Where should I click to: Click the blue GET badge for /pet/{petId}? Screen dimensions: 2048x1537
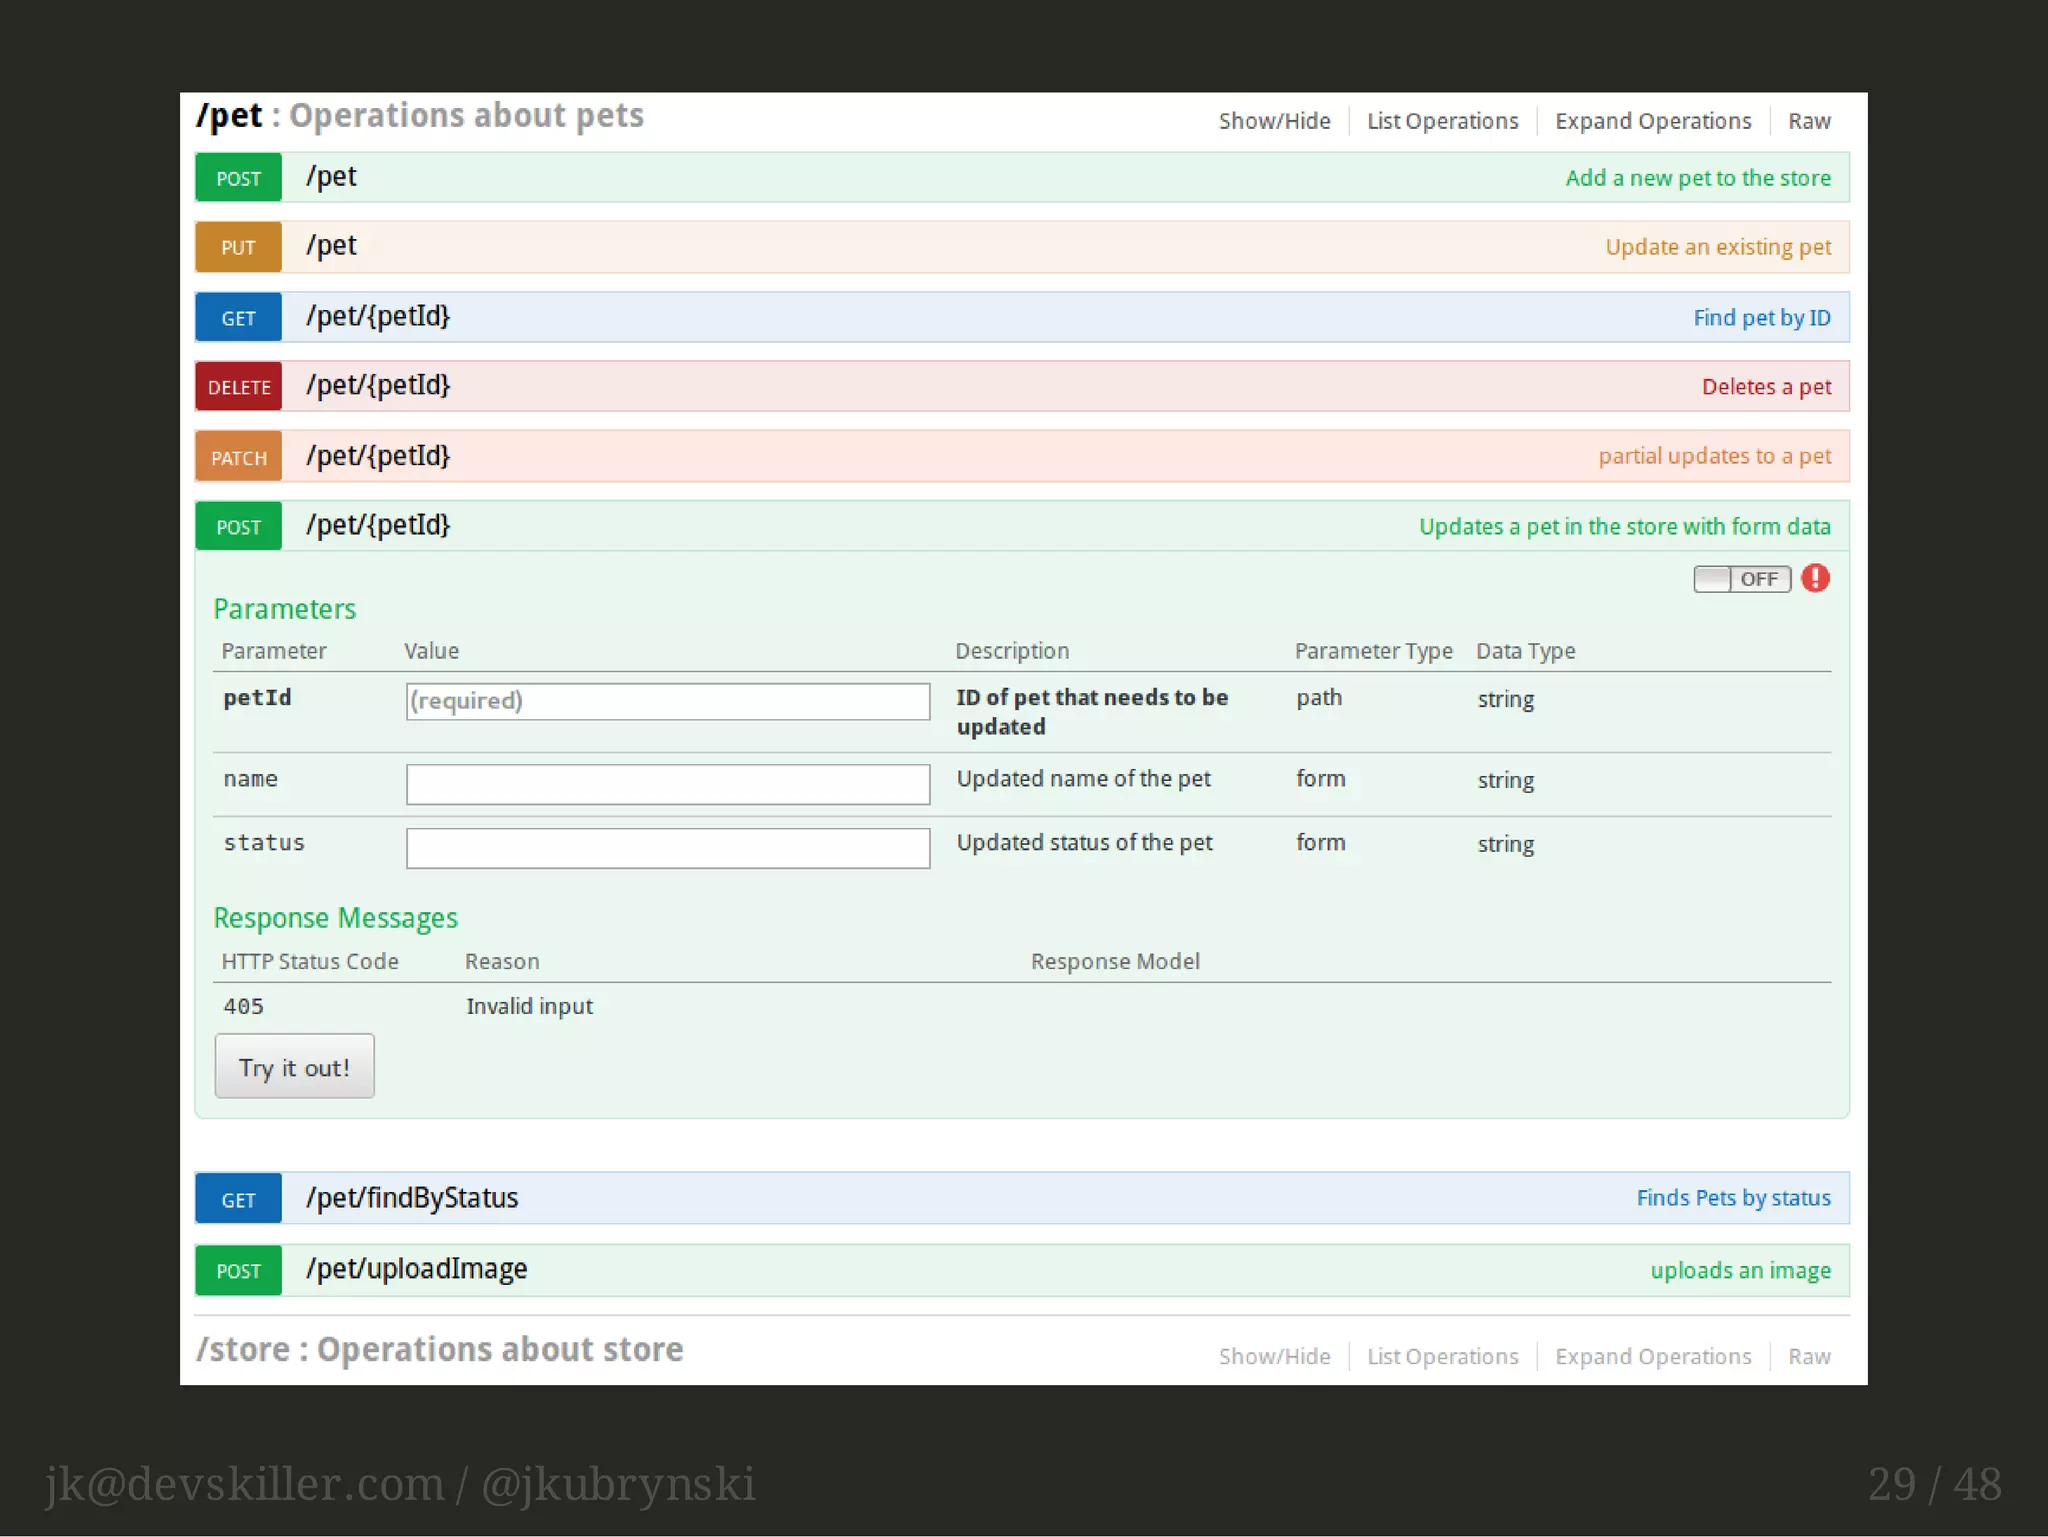(238, 318)
